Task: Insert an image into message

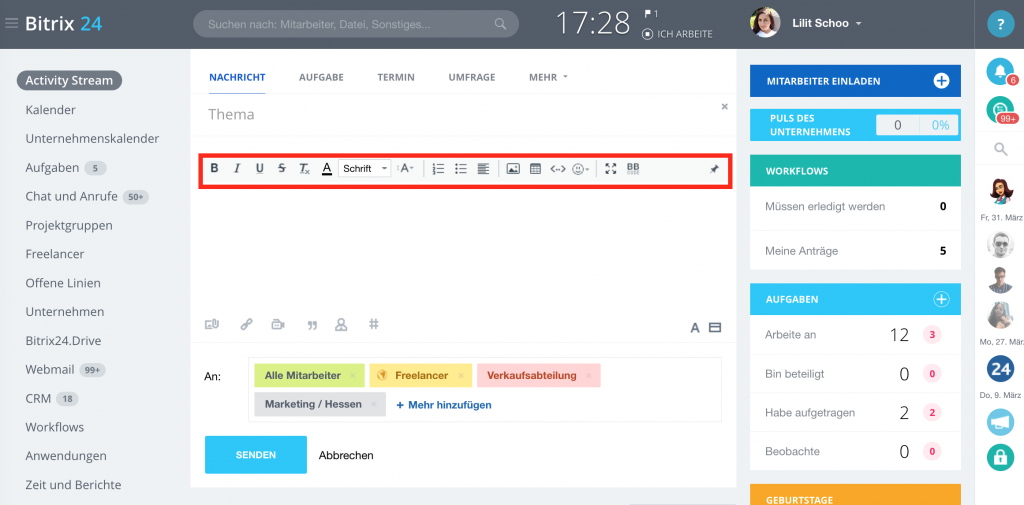Action: click(x=513, y=169)
